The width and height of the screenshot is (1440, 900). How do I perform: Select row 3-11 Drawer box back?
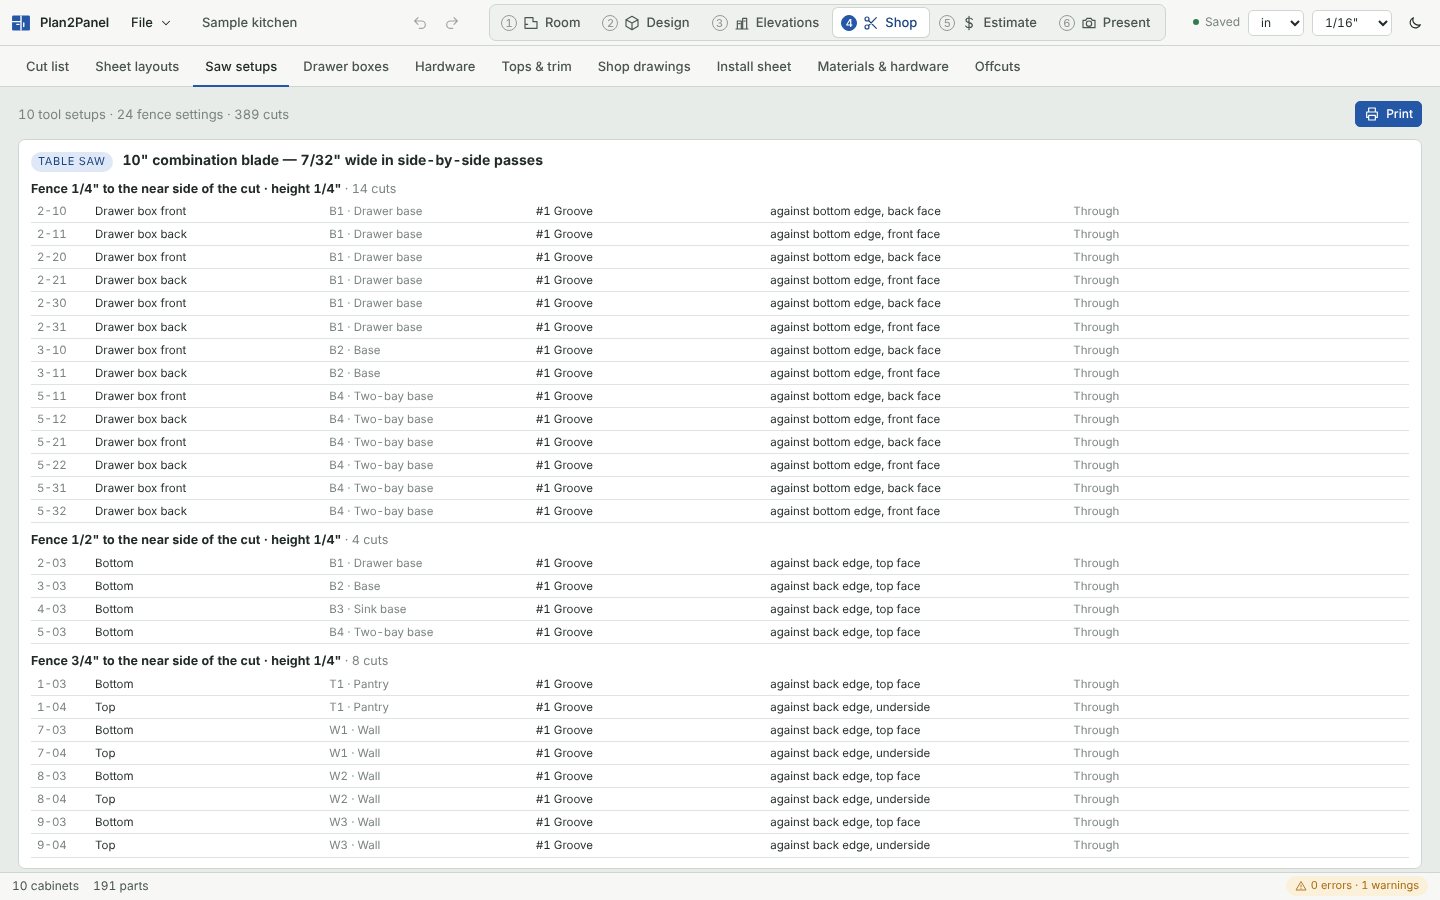[x=720, y=373]
